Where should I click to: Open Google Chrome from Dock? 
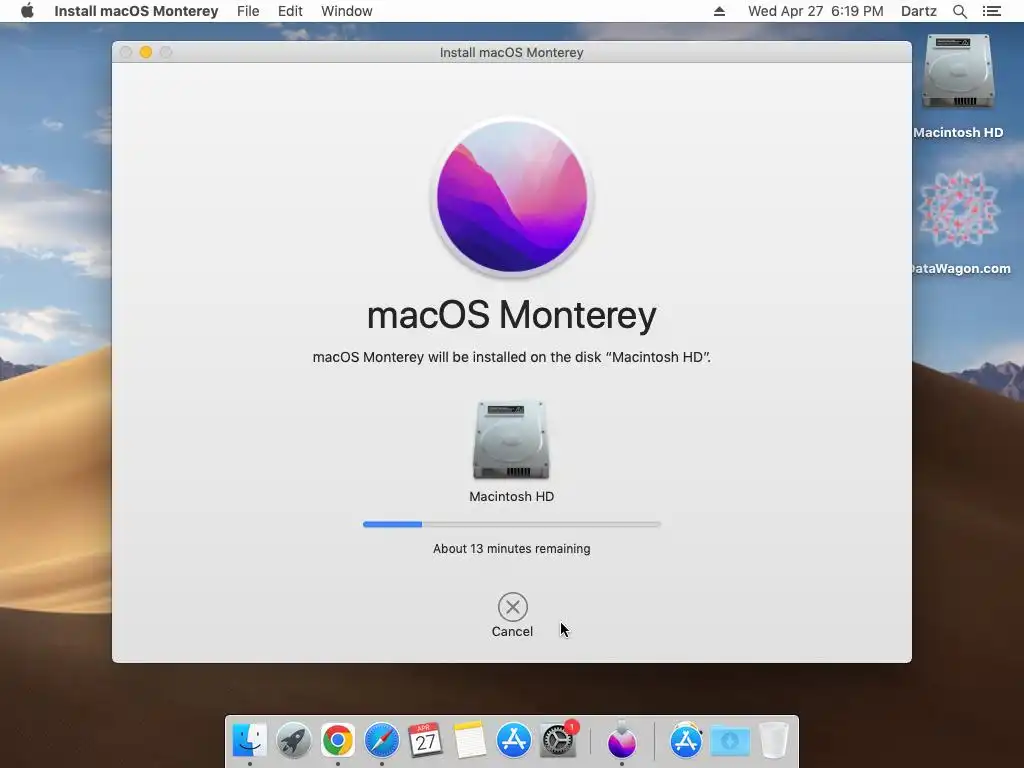pyautogui.click(x=338, y=741)
